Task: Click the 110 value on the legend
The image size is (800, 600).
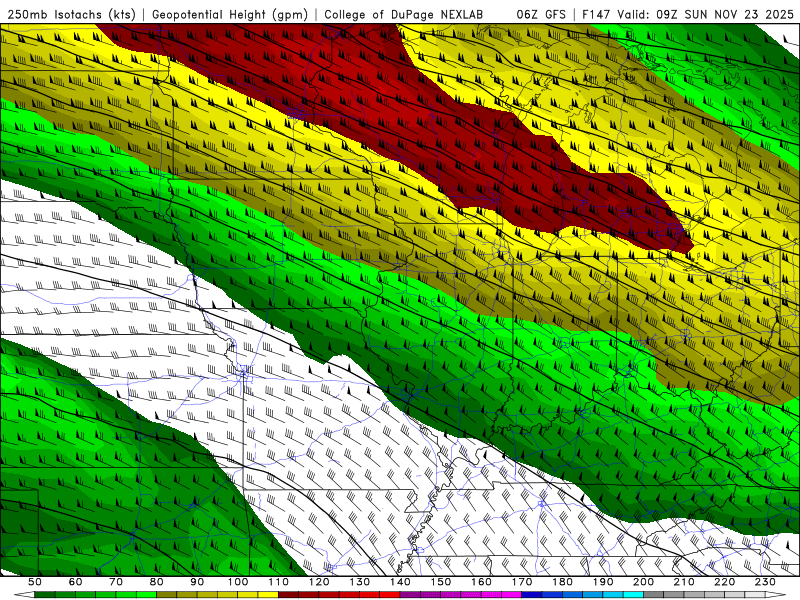Action: pyautogui.click(x=278, y=582)
